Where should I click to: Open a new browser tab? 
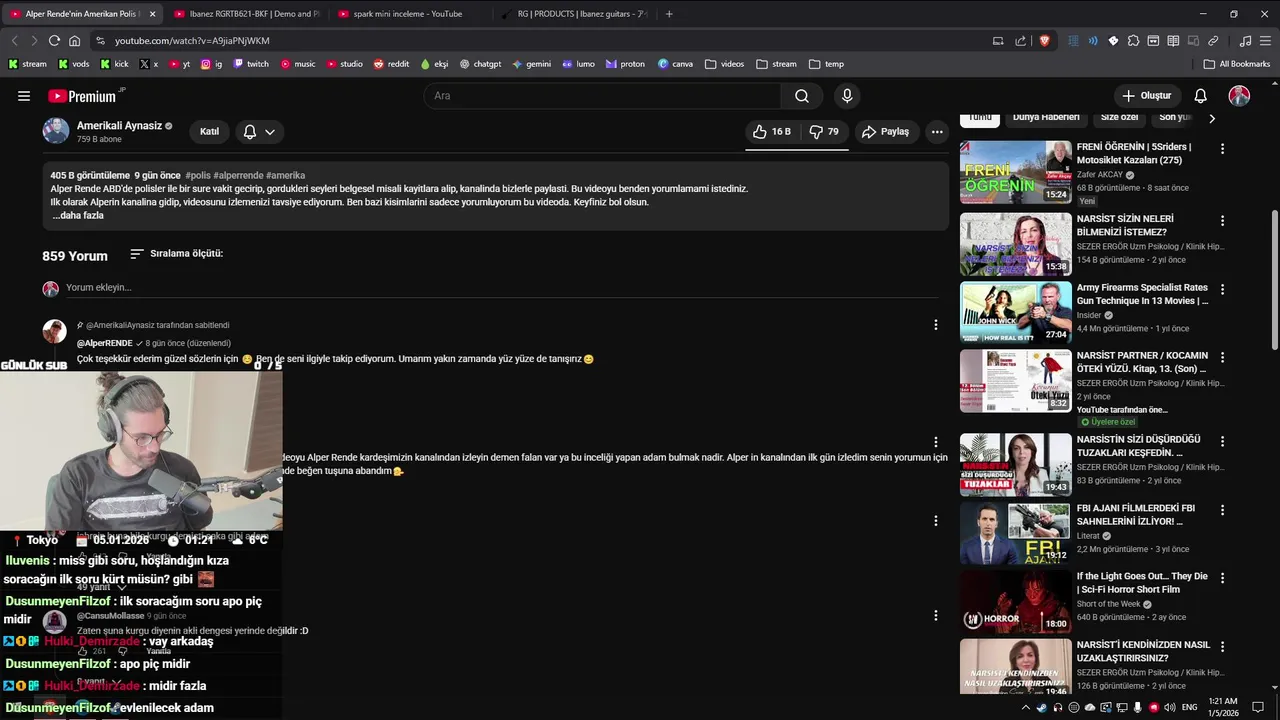pos(669,14)
